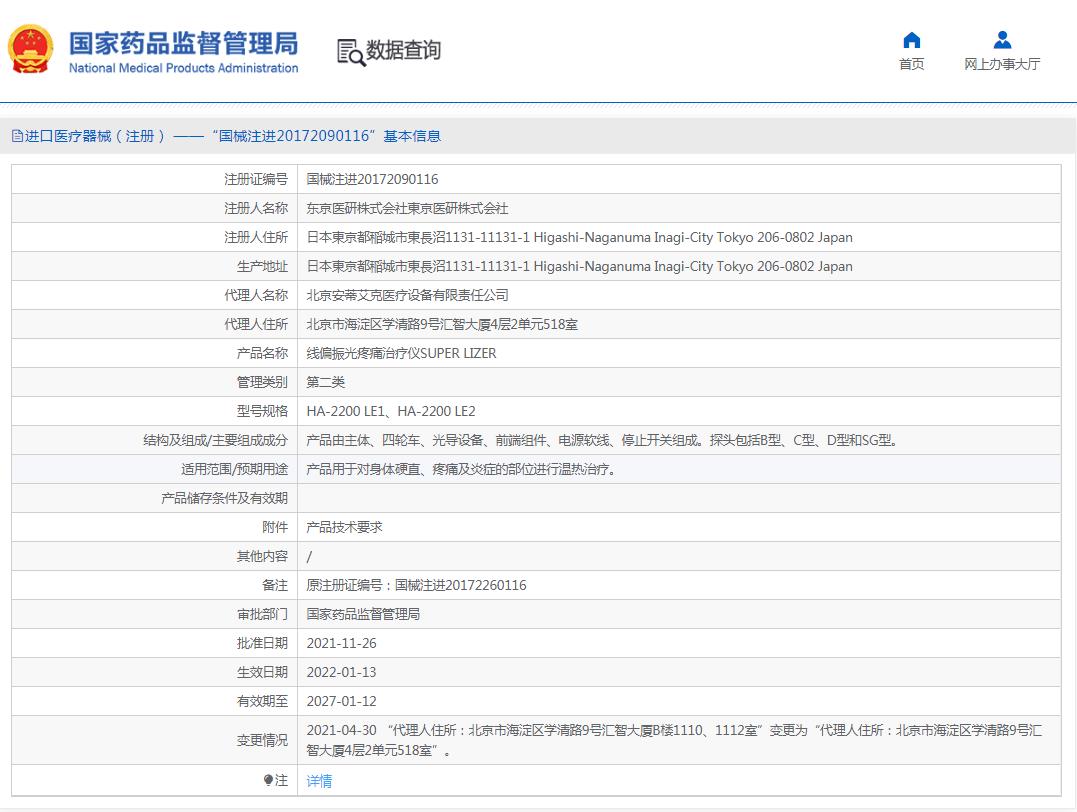Viewport: 1077px width, 812px height.
Task: Click the 变更情况 2021-04-30 change description
Action: pyautogui.click(x=674, y=740)
